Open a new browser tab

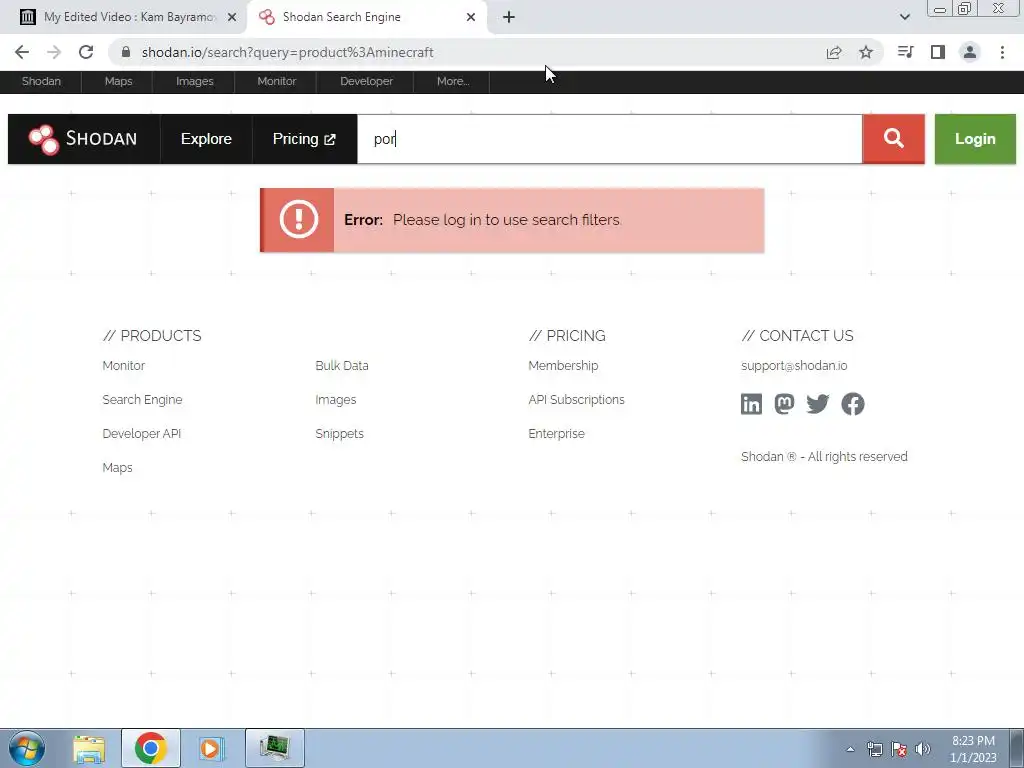coord(509,17)
